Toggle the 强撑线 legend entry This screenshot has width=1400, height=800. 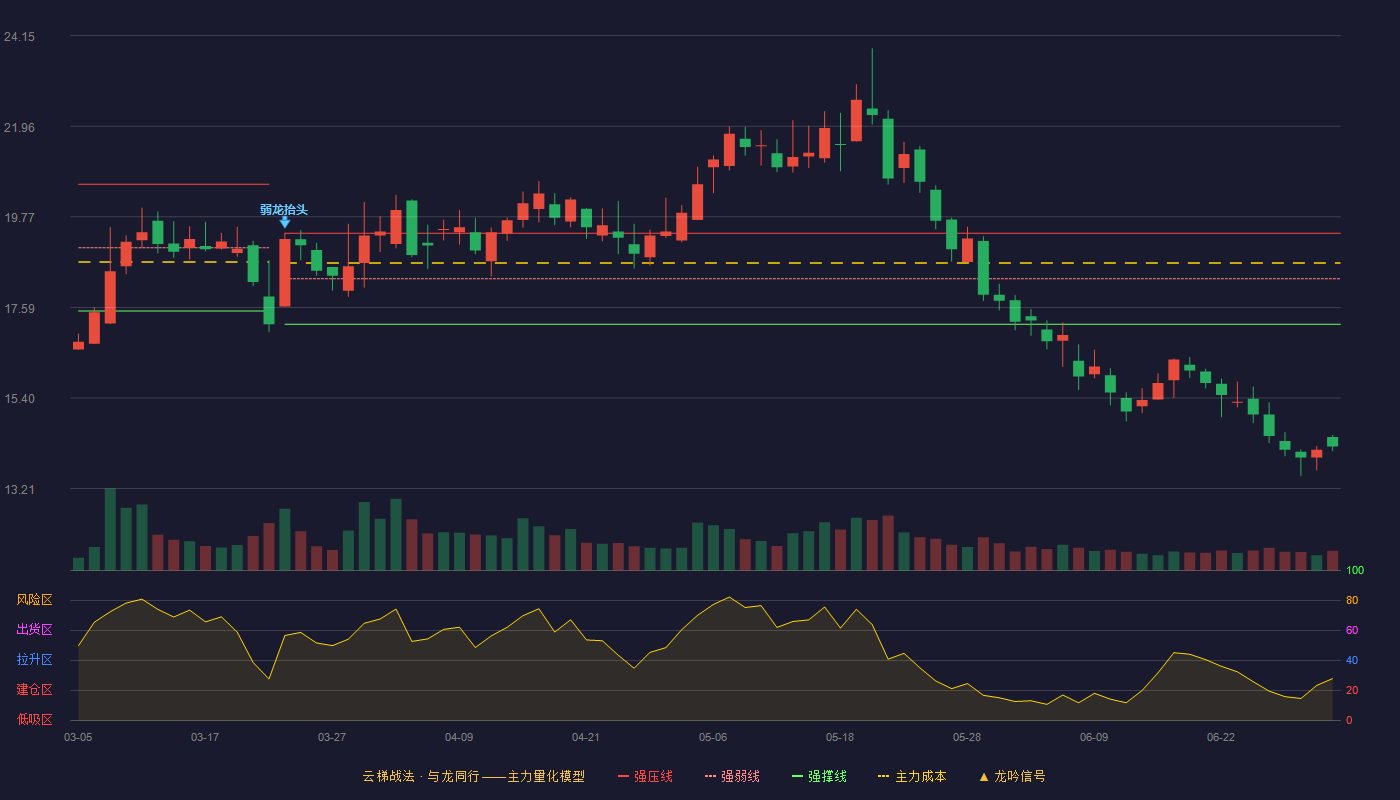820,776
